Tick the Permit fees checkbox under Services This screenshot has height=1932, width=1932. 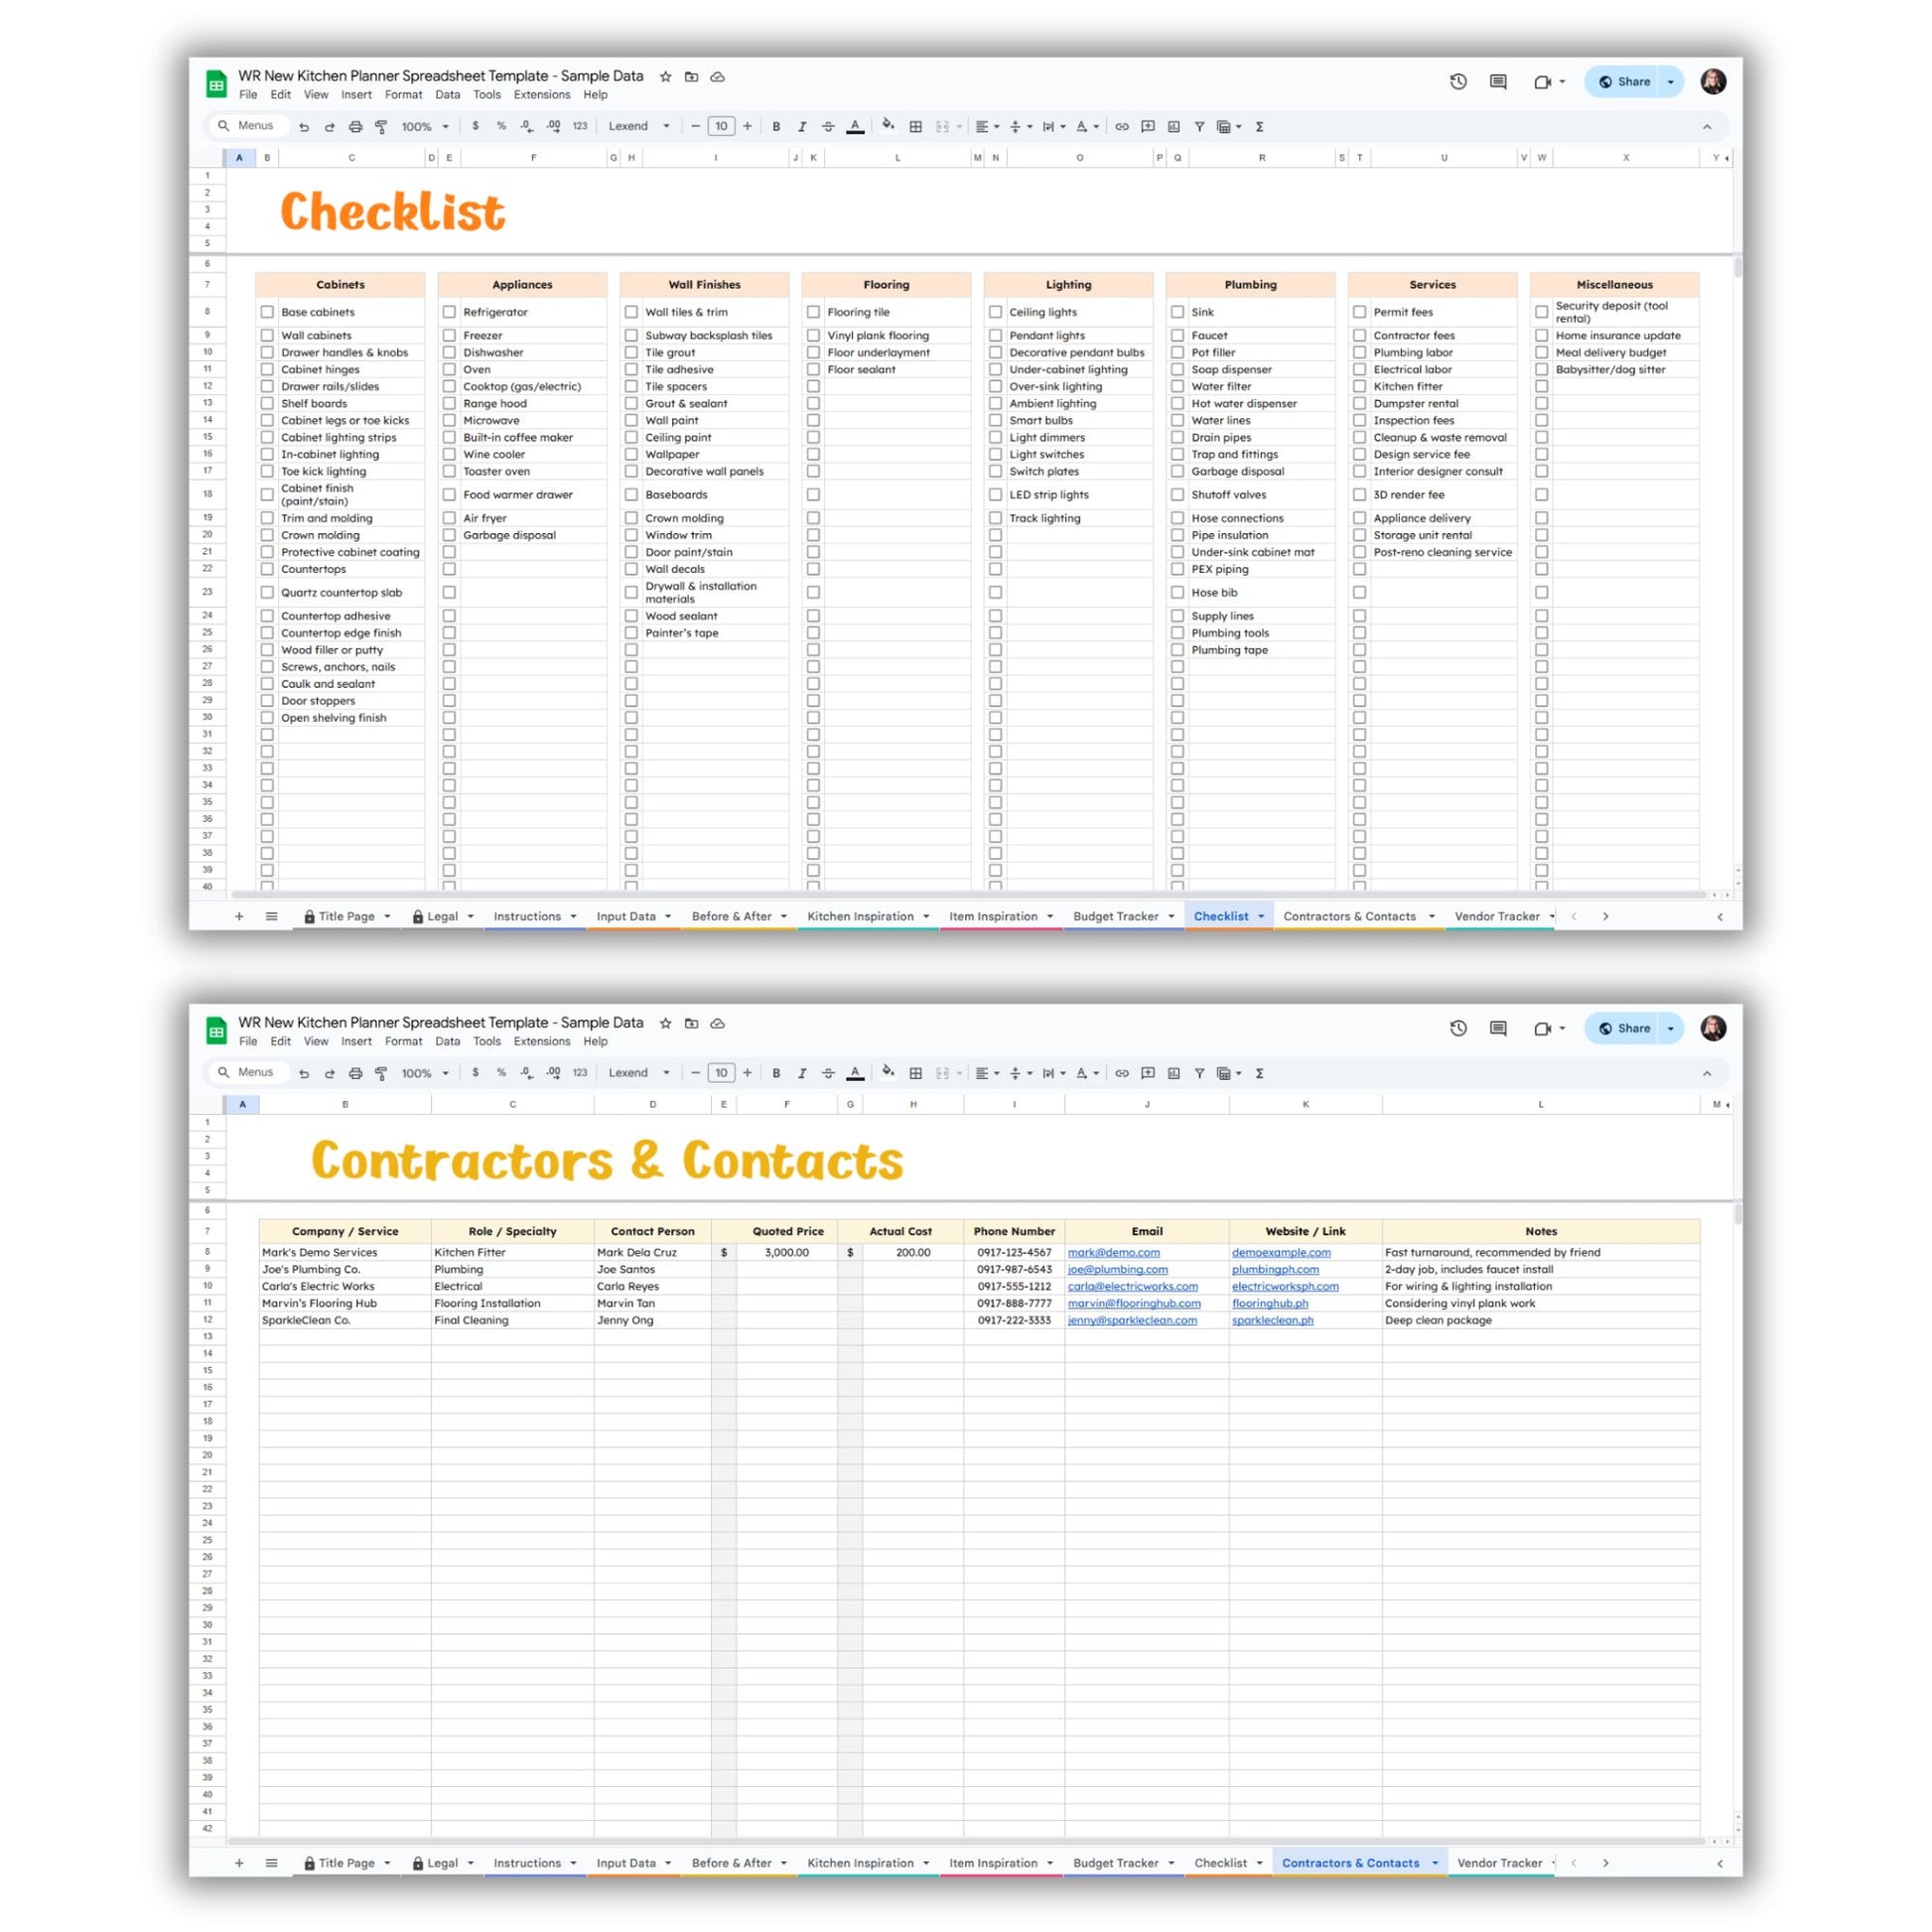(1359, 312)
